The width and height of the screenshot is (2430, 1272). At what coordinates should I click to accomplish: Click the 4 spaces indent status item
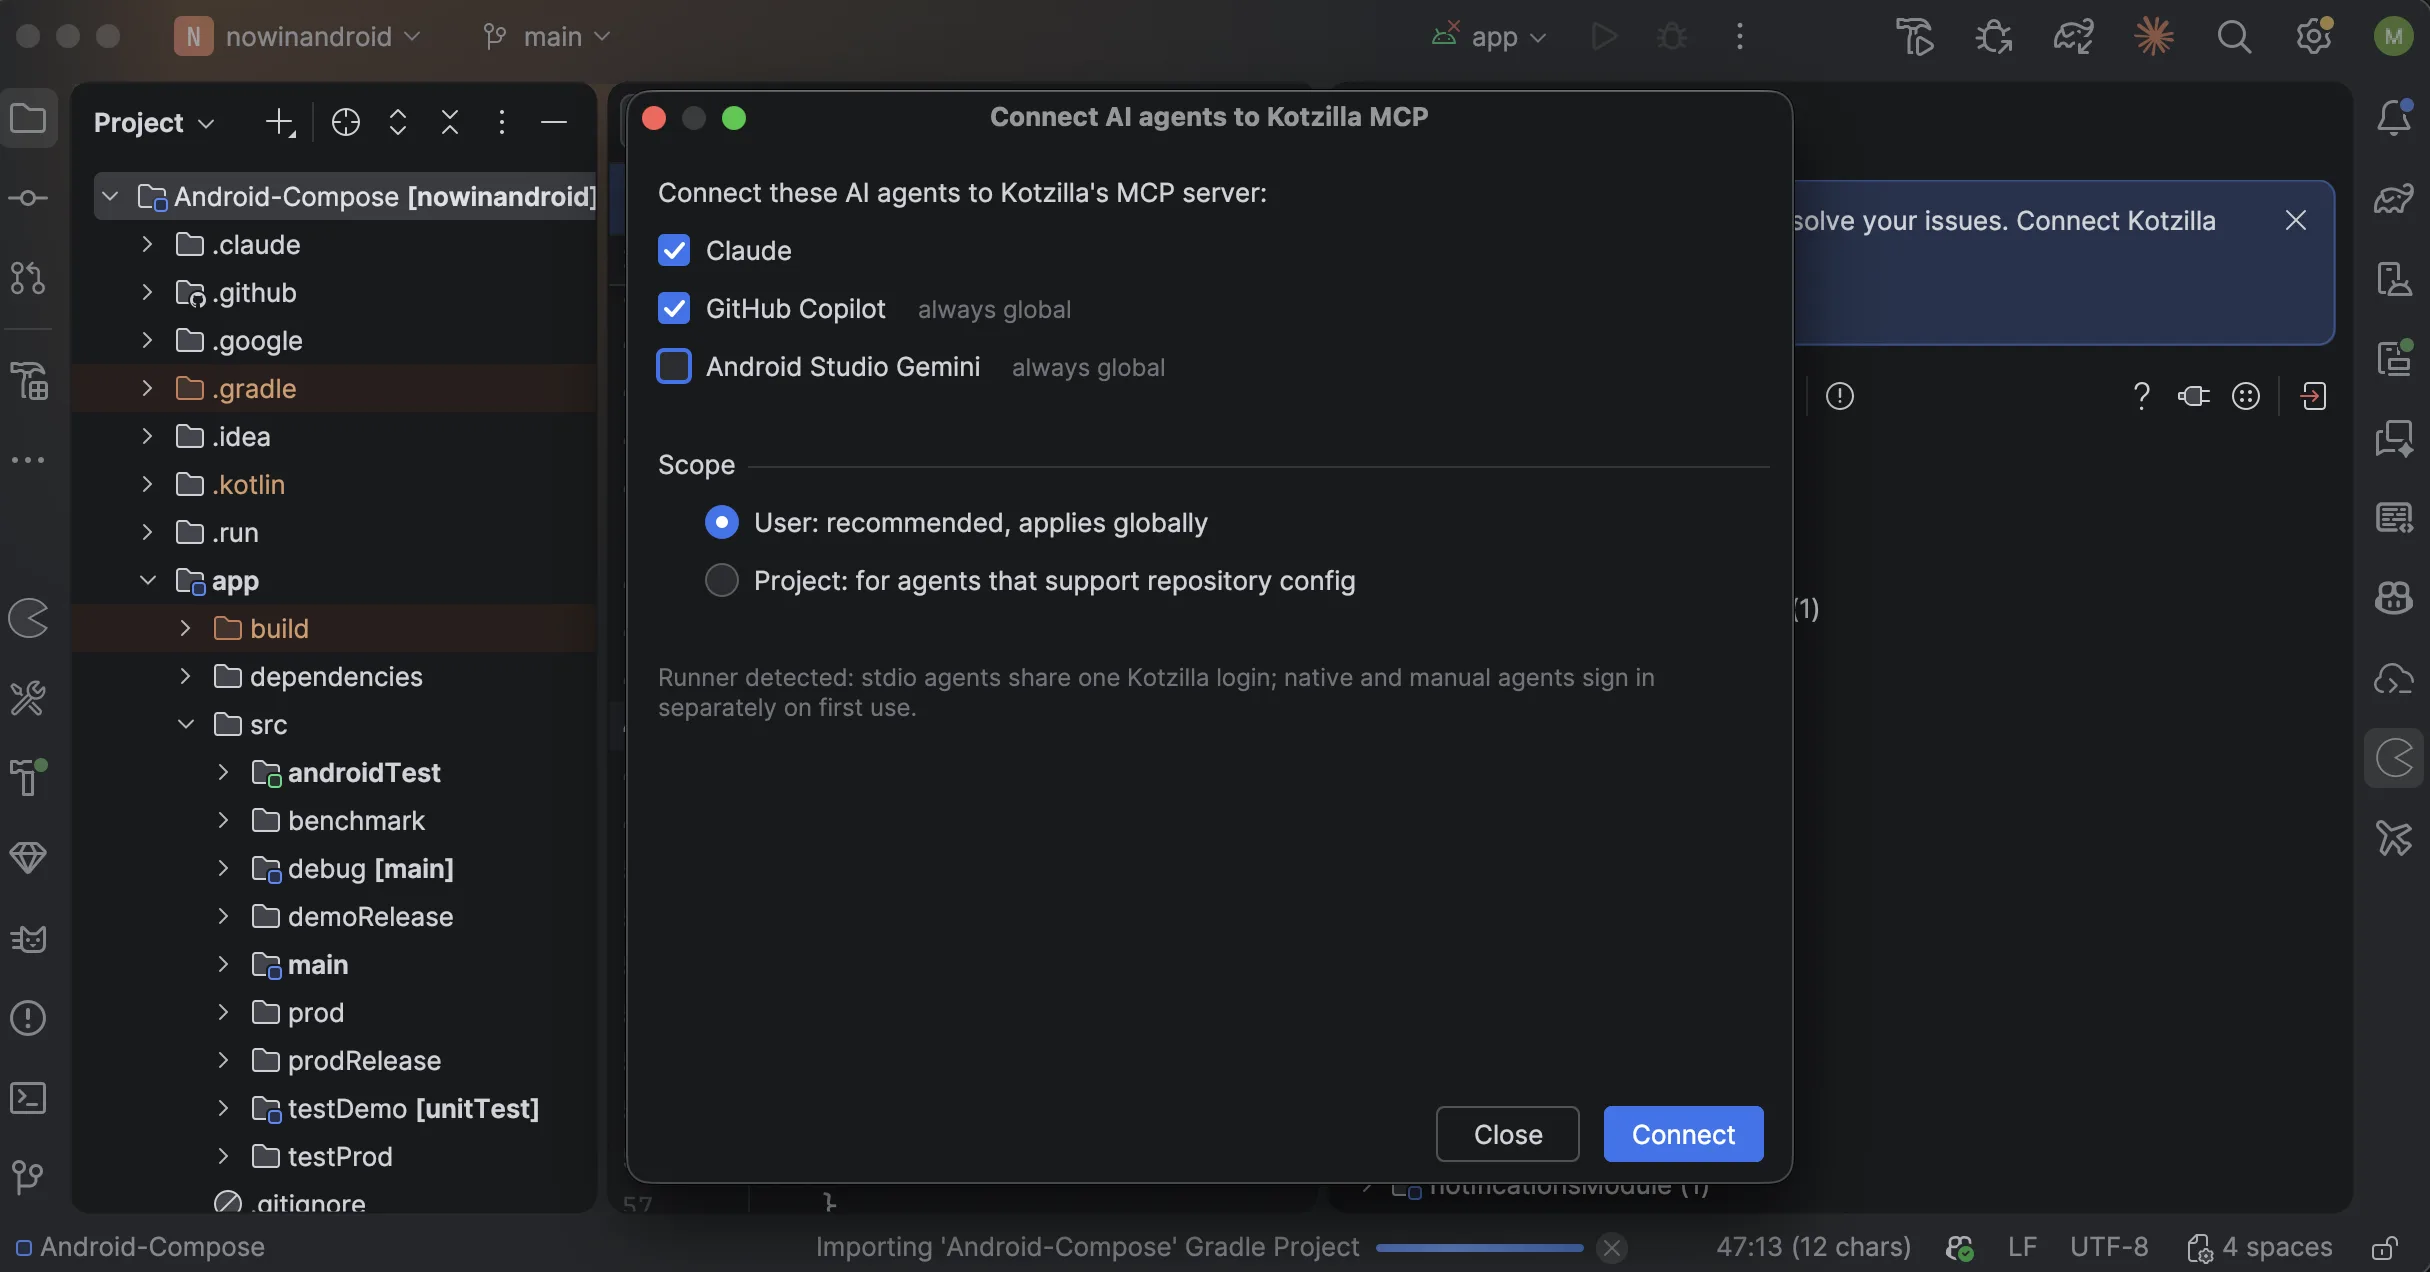[x=2260, y=1247]
